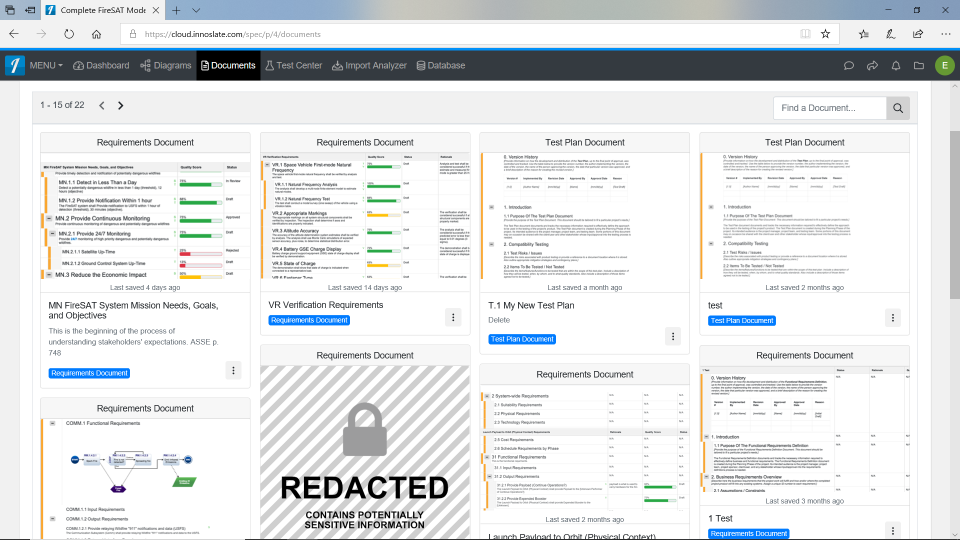
Task: Click the browser address bar URL
Action: pyautogui.click(x=233, y=34)
